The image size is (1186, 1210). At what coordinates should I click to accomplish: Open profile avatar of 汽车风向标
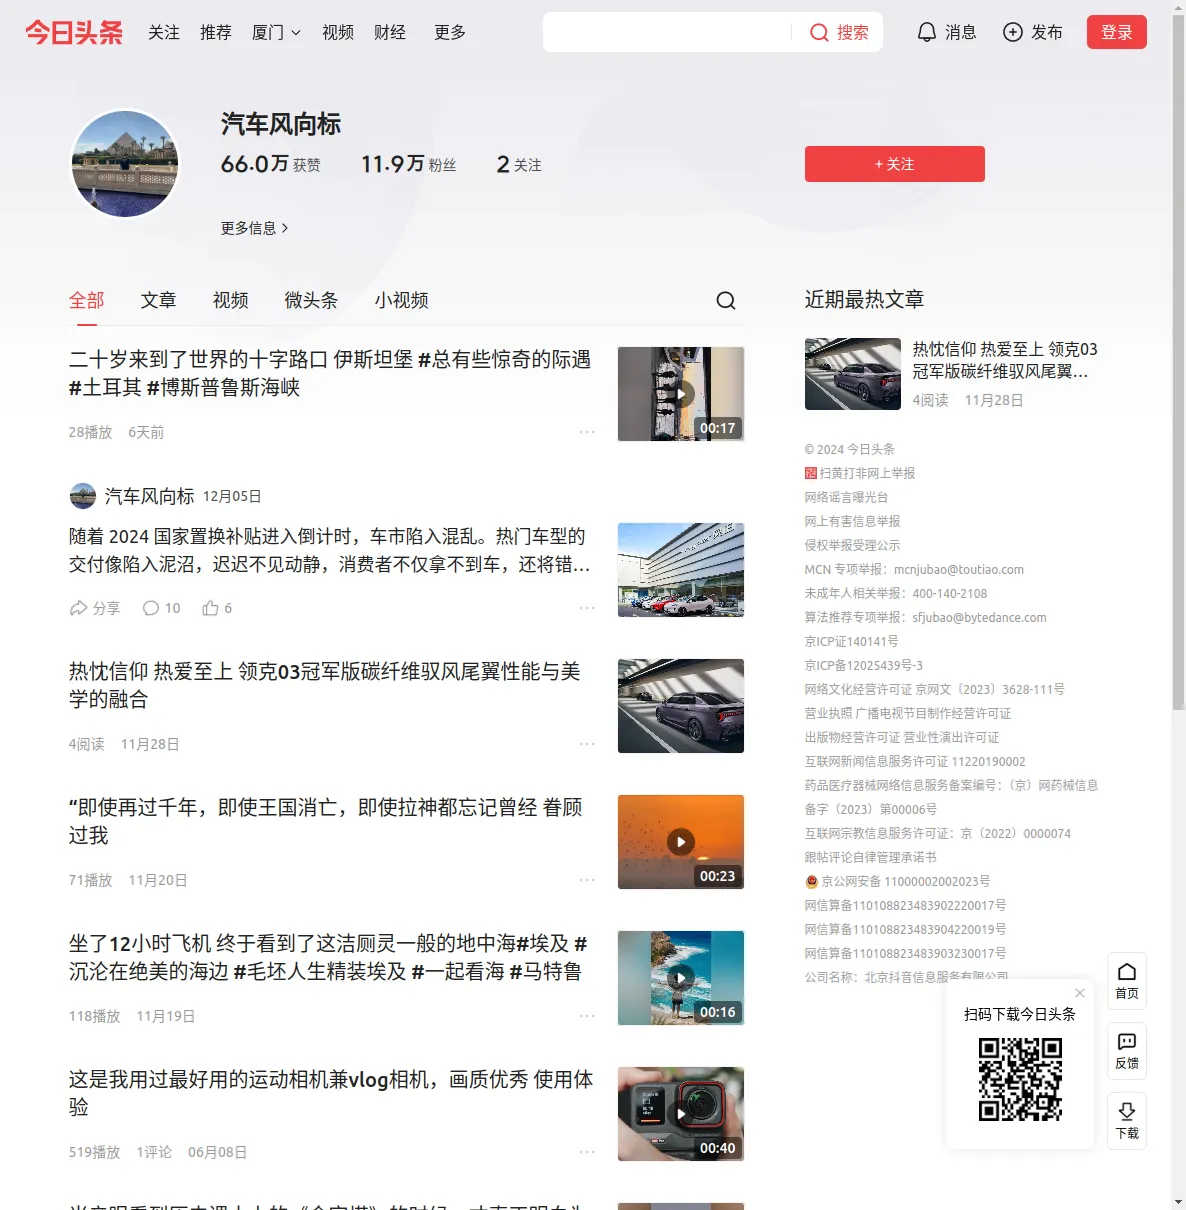pyautogui.click(x=125, y=164)
